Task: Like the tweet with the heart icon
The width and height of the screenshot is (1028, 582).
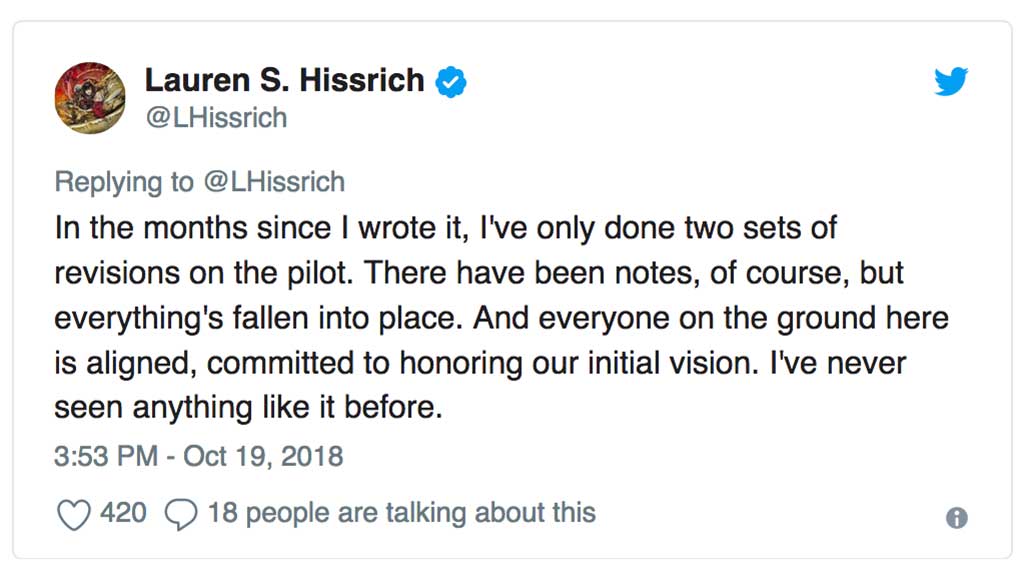Action: click(73, 514)
